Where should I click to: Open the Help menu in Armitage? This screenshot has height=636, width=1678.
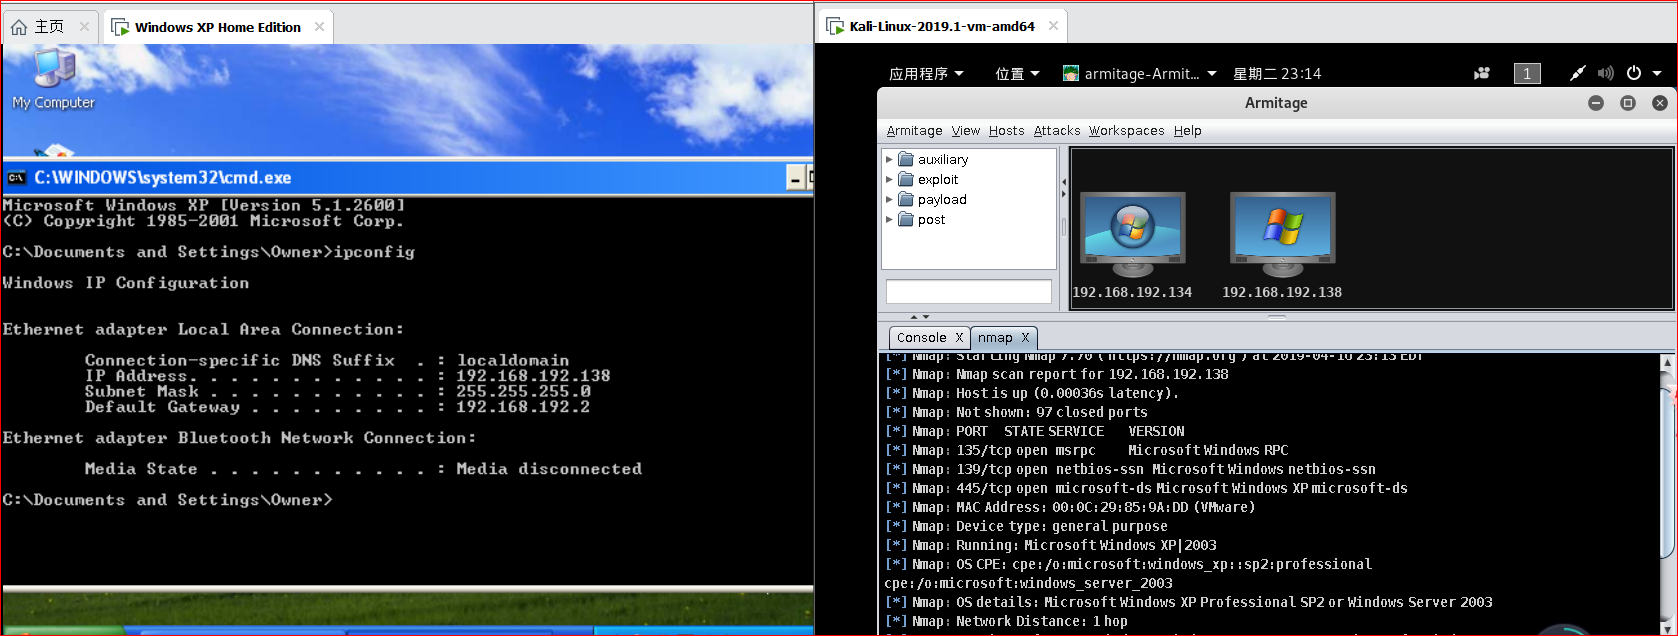click(x=1188, y=131)
